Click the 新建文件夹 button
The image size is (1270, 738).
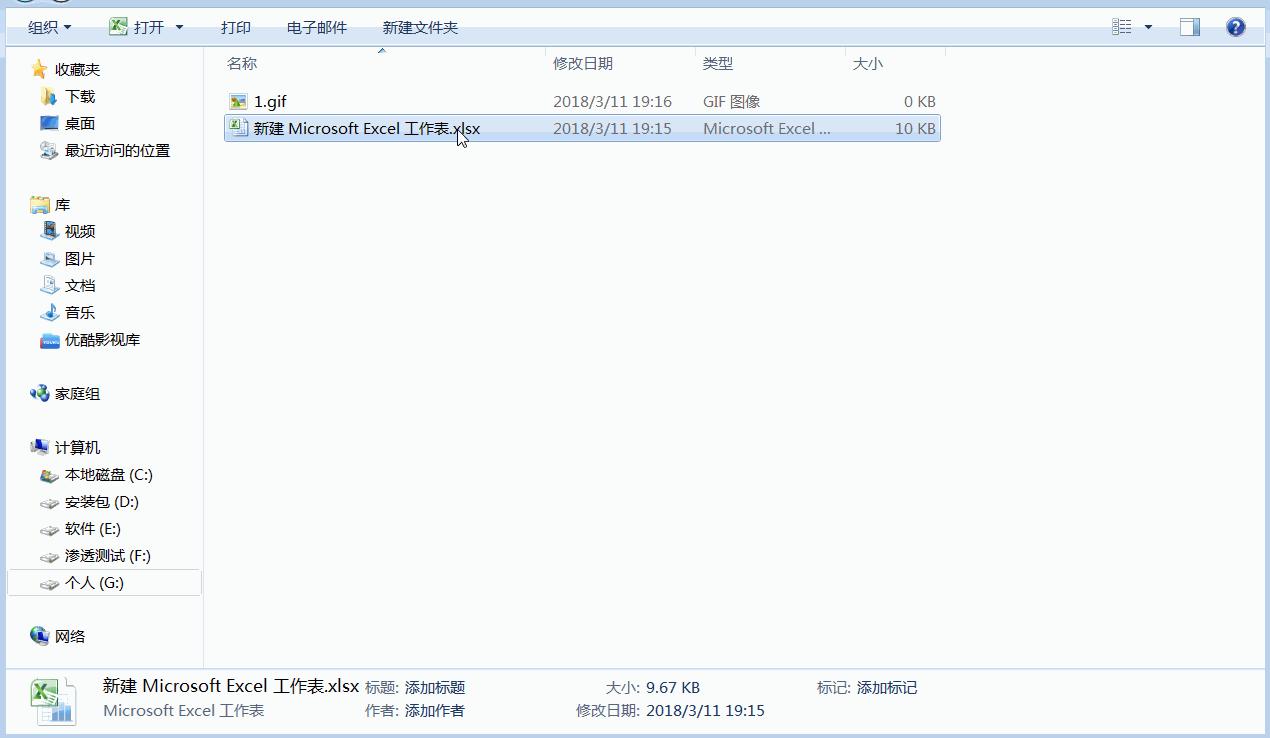coord(419,28)
